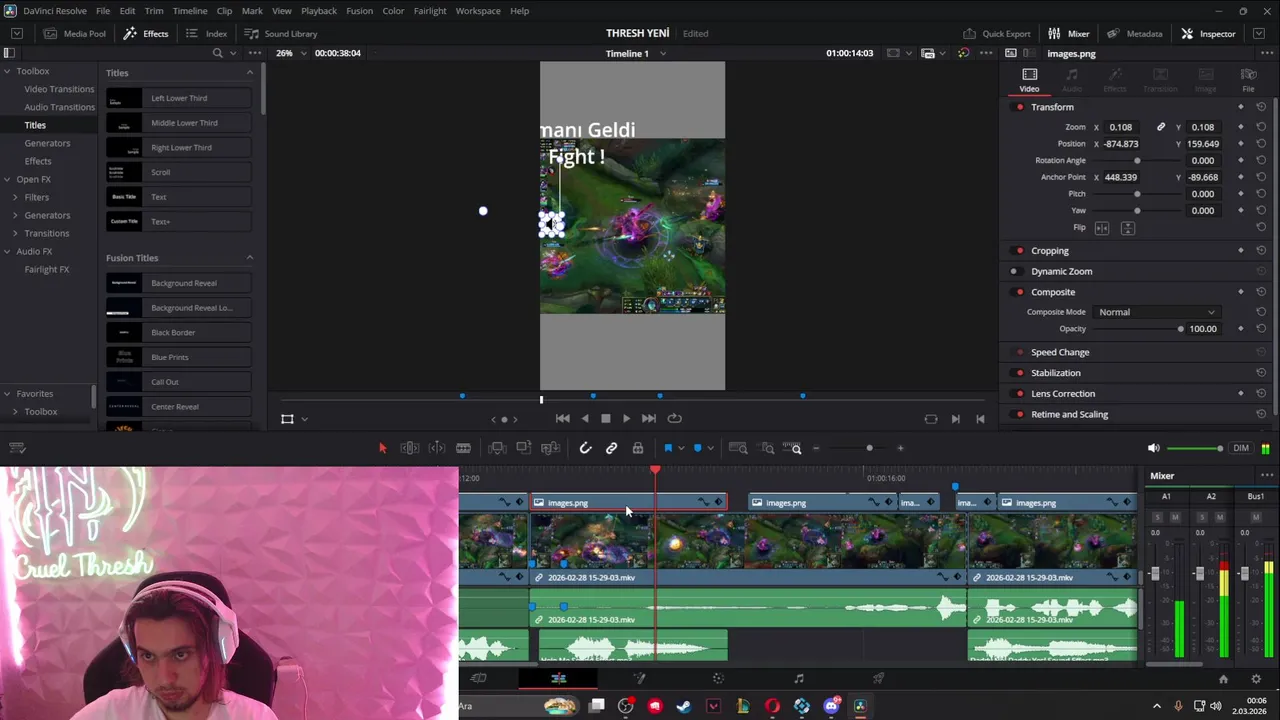Go to the Edit page
Image resolution: width=1280 pixels, height=720 pixels.
558,679
